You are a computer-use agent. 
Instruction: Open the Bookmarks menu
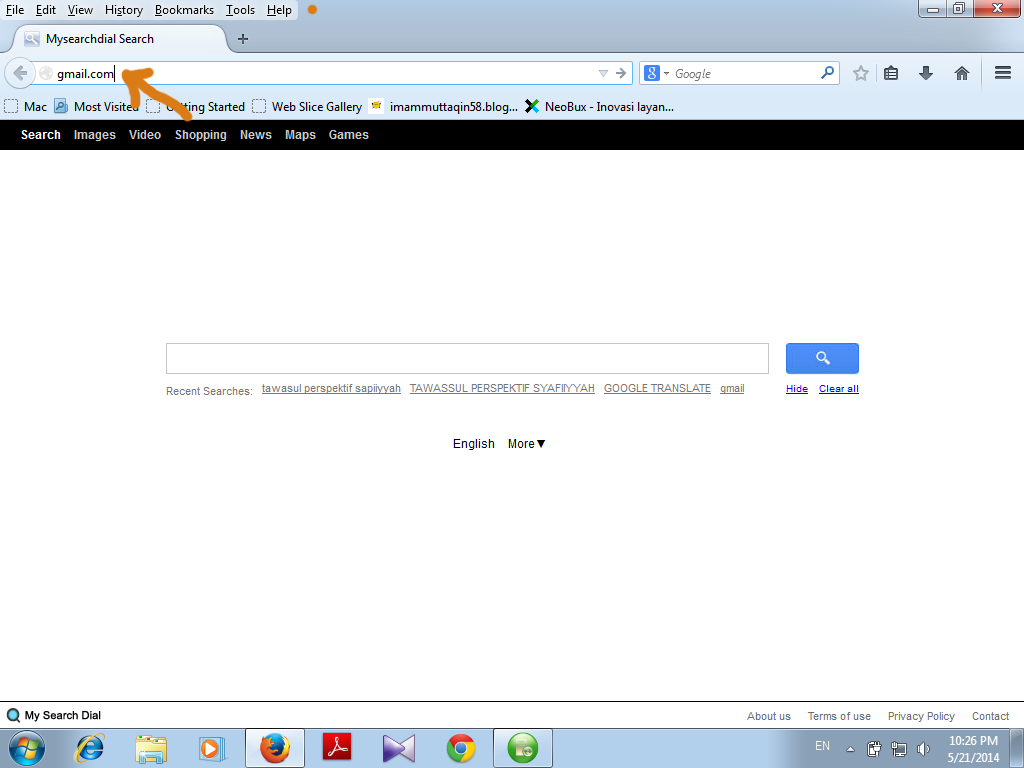point(184,9)
